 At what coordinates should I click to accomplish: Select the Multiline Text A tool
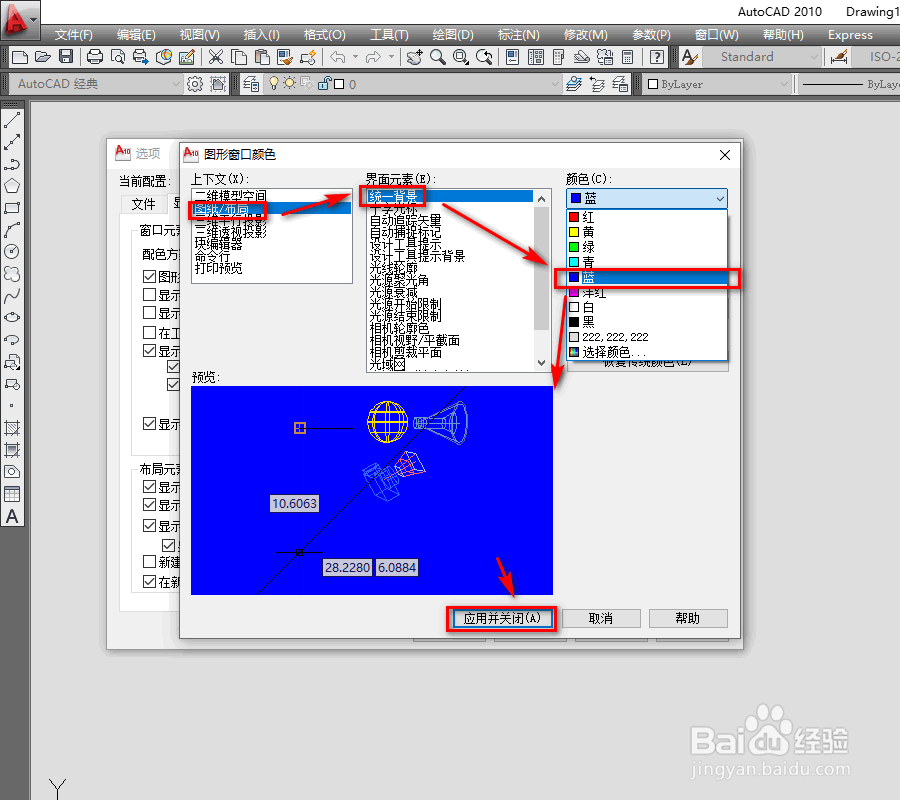click(x=12, y=516)
